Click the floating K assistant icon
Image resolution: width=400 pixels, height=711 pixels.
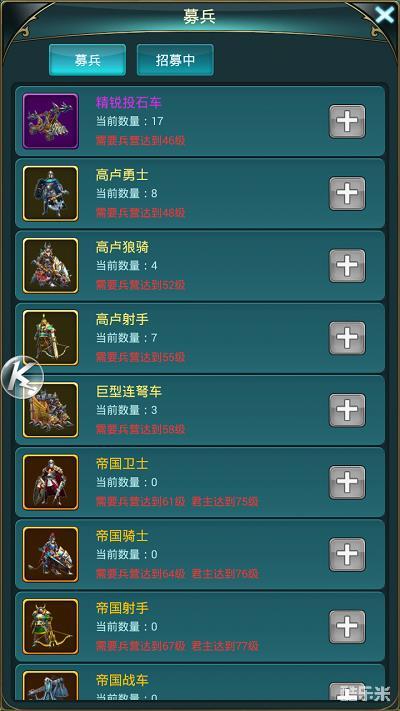tap(22, 377)
